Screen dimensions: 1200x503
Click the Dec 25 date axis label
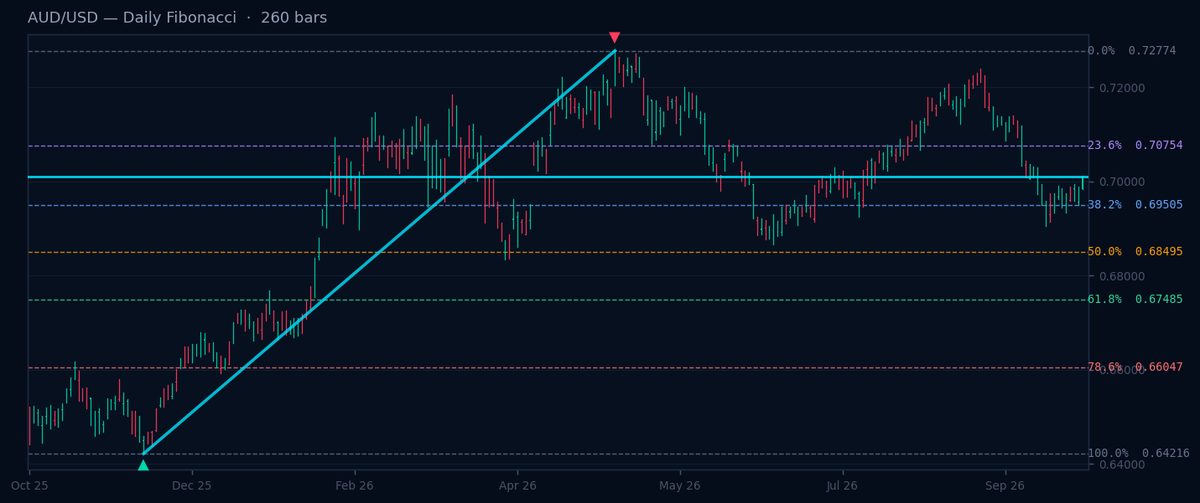coord(192,486)
